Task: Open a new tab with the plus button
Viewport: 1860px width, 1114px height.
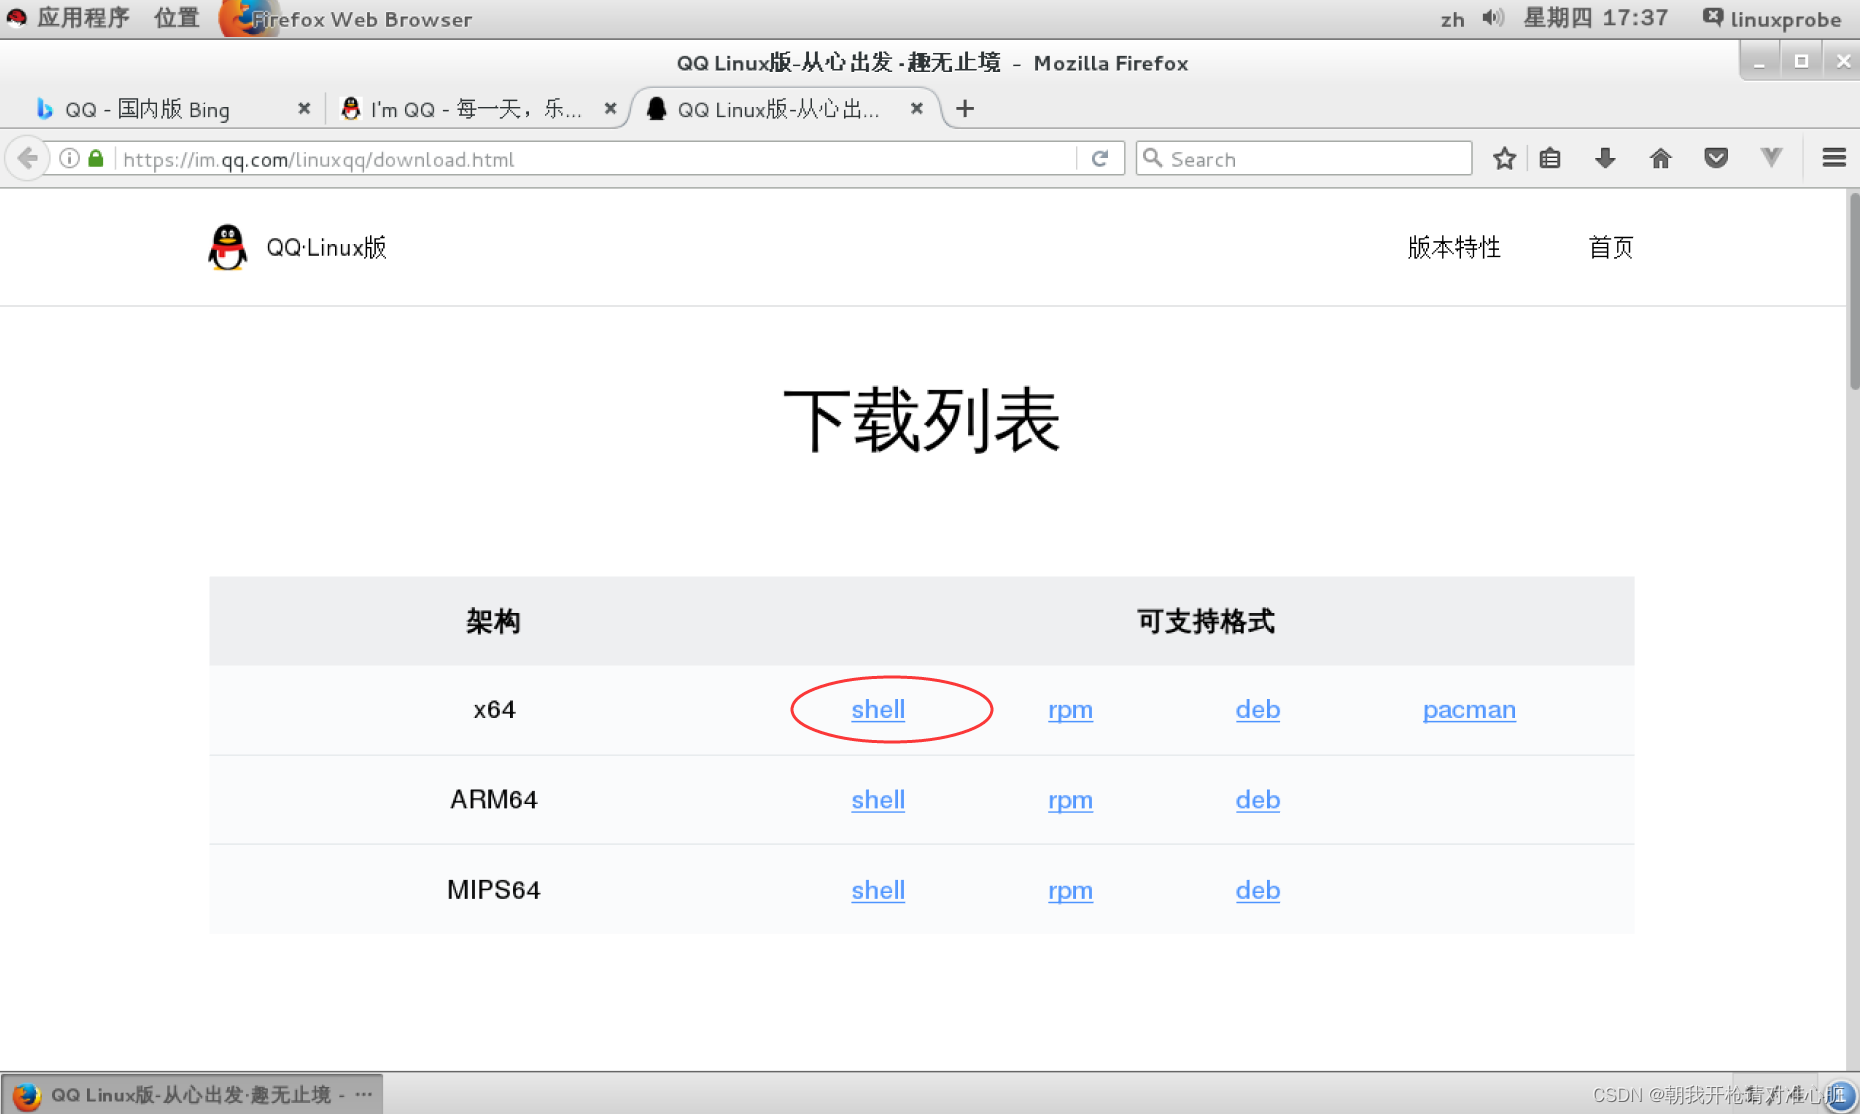Action: click(x=964, y=108)
